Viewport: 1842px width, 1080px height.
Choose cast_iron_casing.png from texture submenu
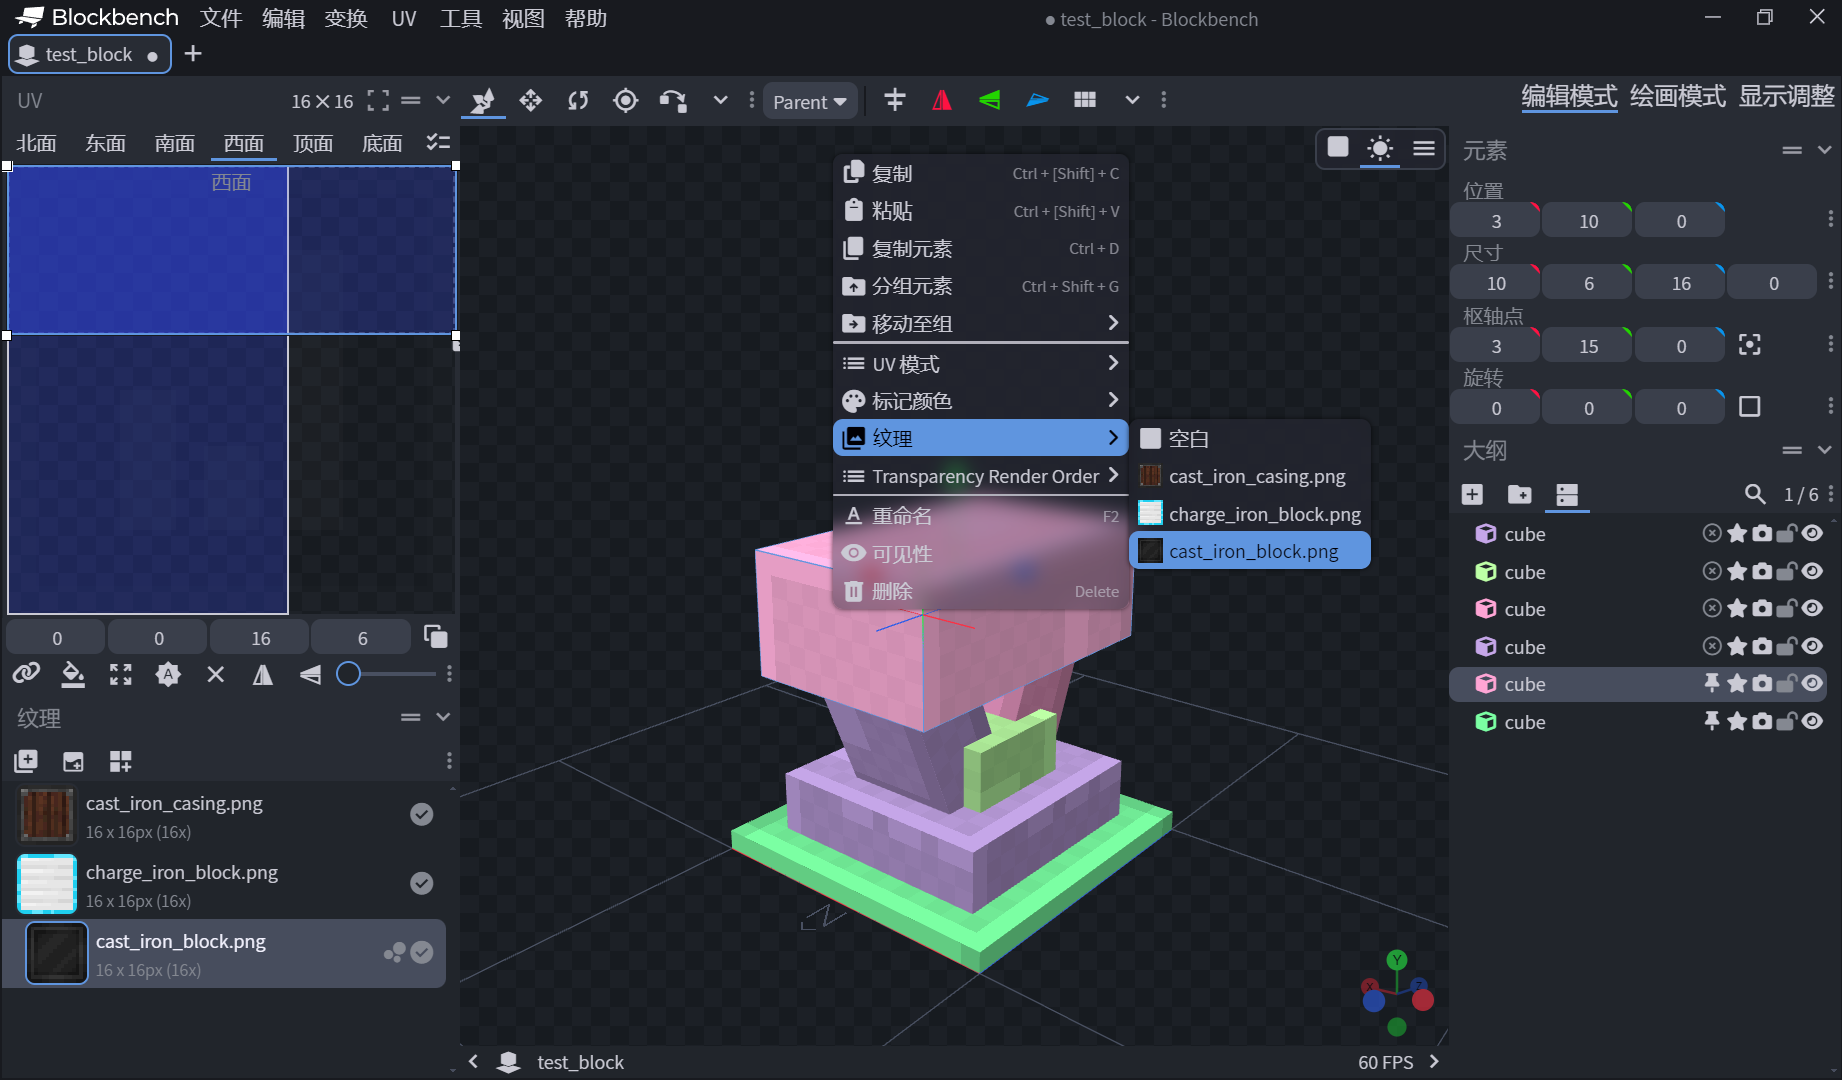pyautogui.click(x=1256, y=476)
